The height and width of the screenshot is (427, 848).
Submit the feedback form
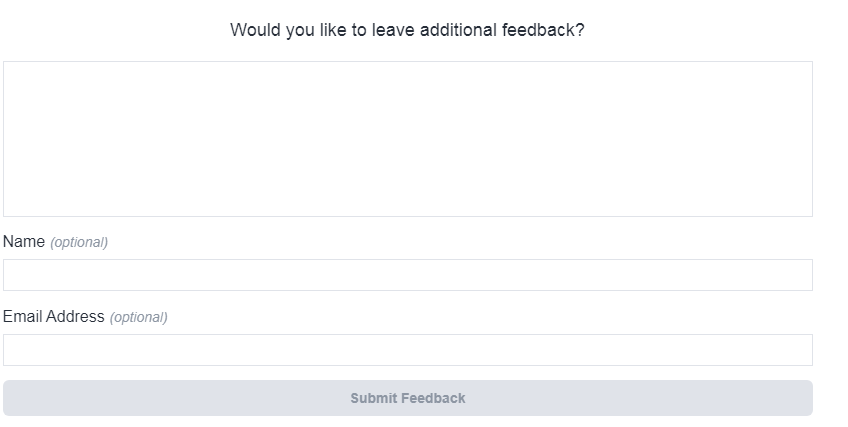click(407, 398)
